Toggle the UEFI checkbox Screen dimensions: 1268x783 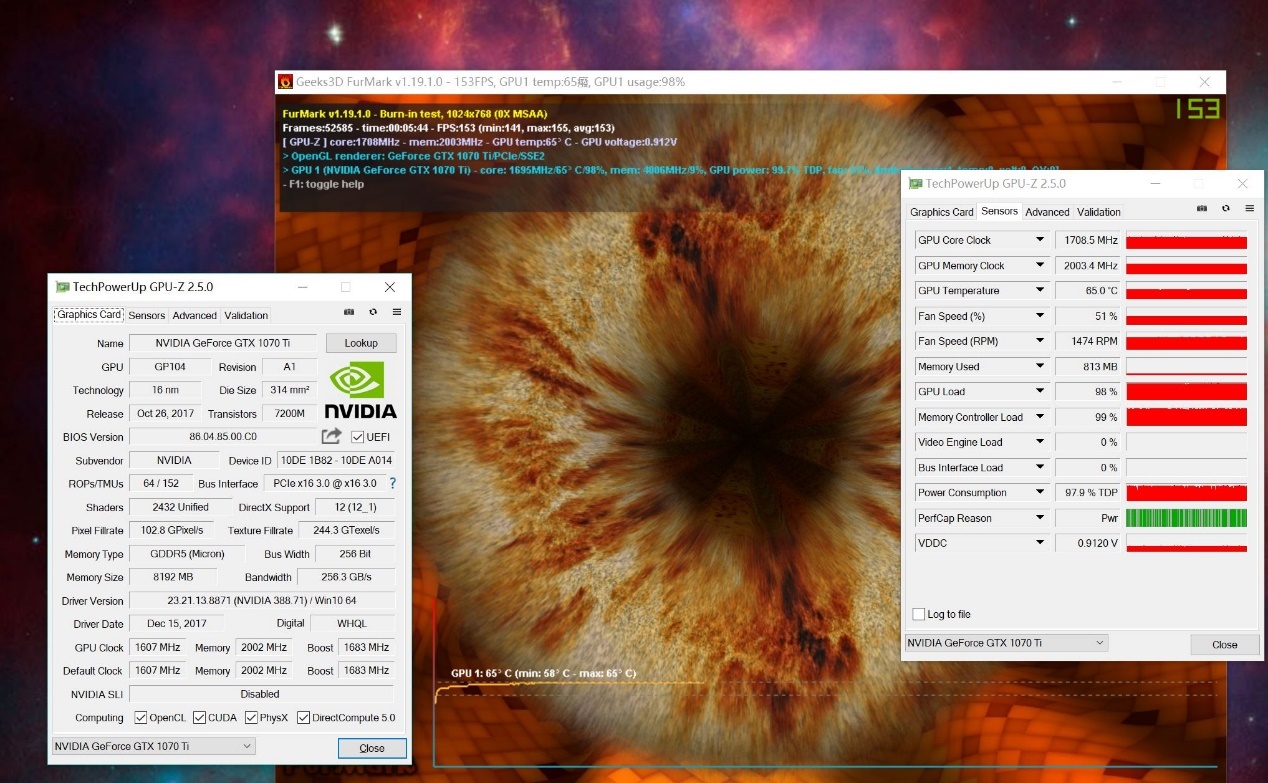[358, 437]
